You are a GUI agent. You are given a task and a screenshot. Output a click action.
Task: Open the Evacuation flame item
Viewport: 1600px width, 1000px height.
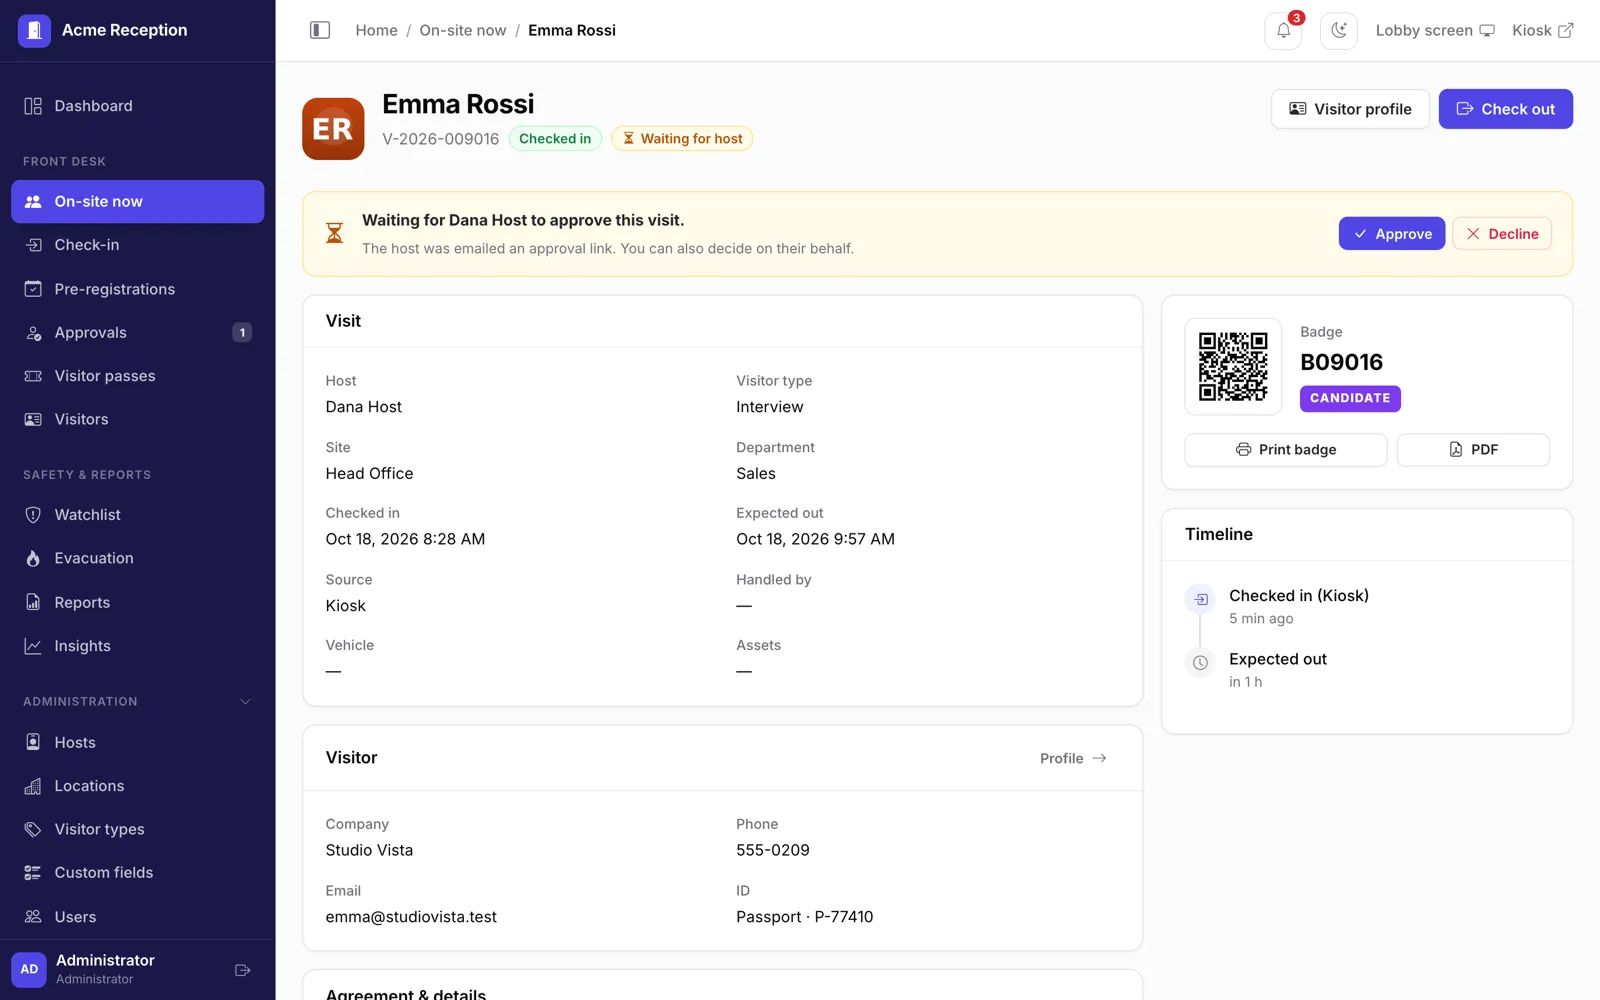coord(138,558)
